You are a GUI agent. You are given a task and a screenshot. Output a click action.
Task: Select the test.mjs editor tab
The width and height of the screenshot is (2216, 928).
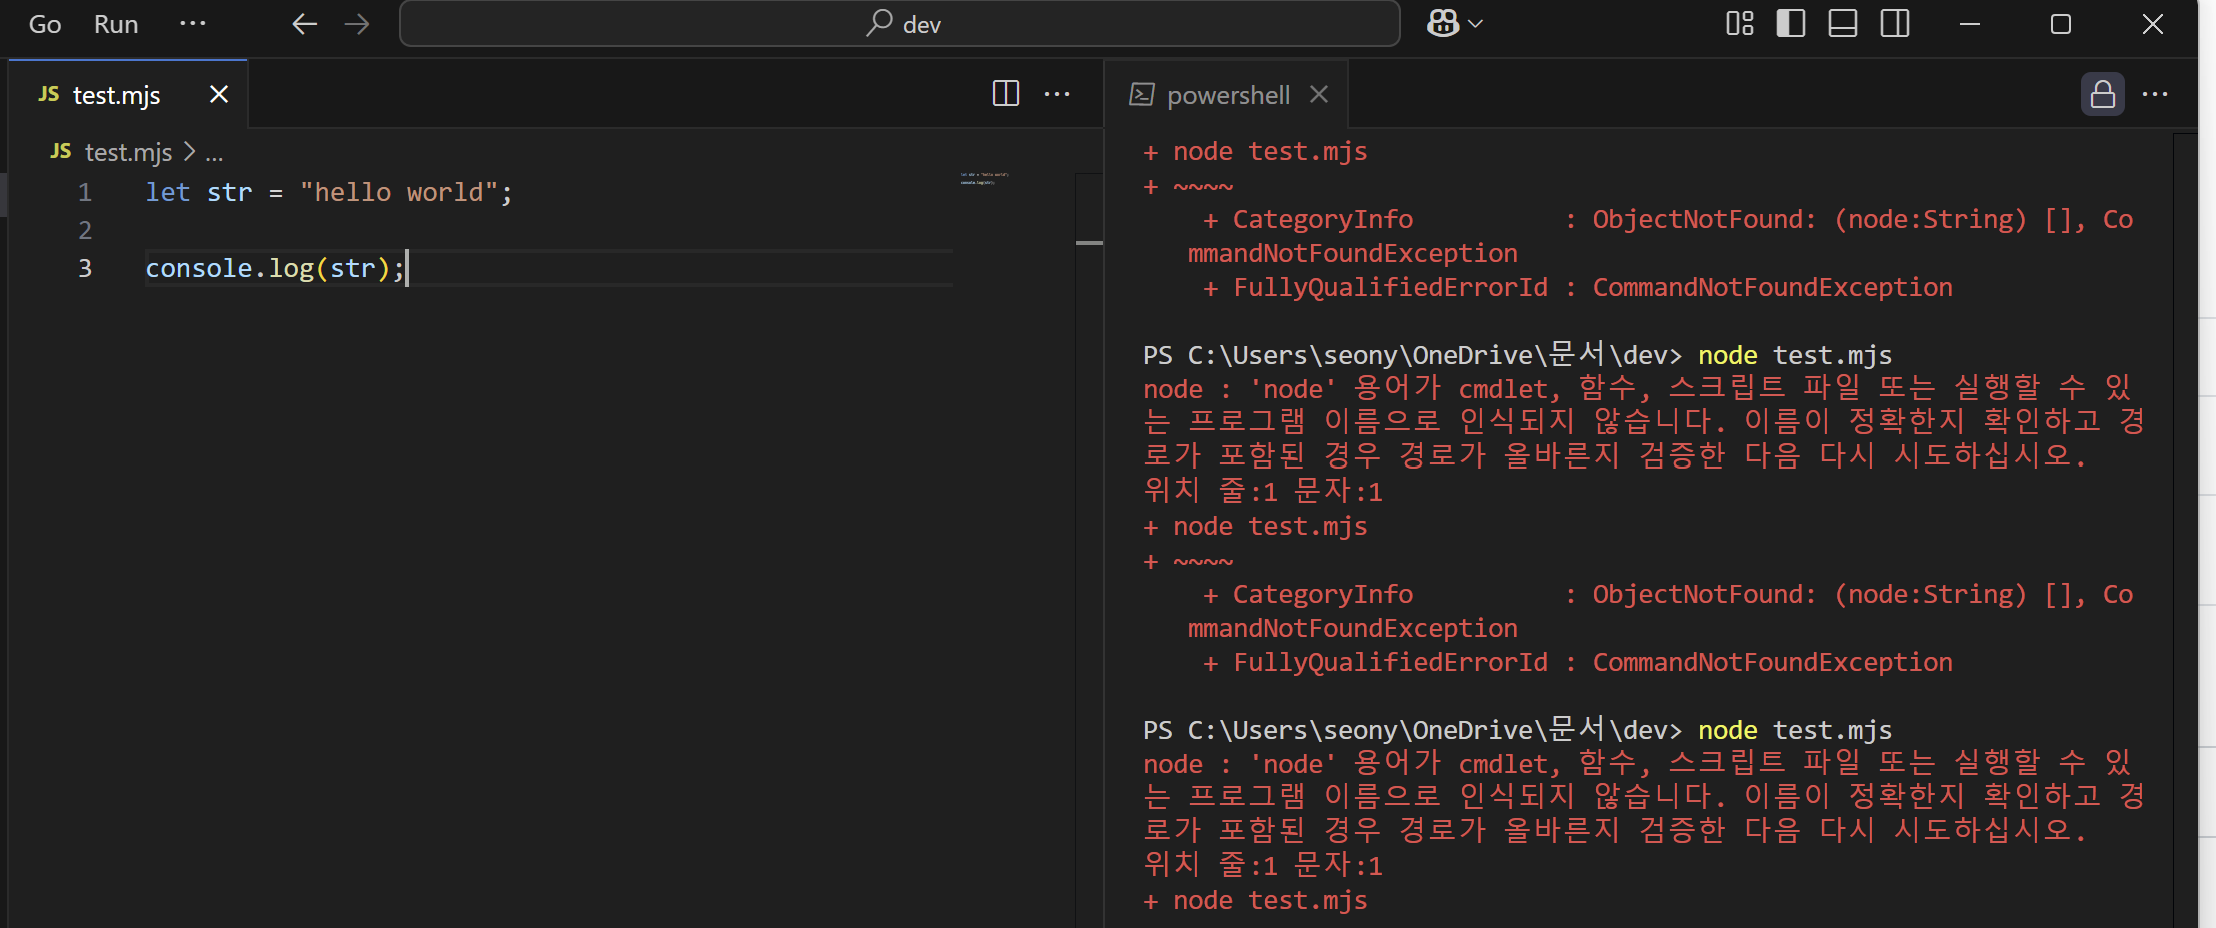click(128, 95)
